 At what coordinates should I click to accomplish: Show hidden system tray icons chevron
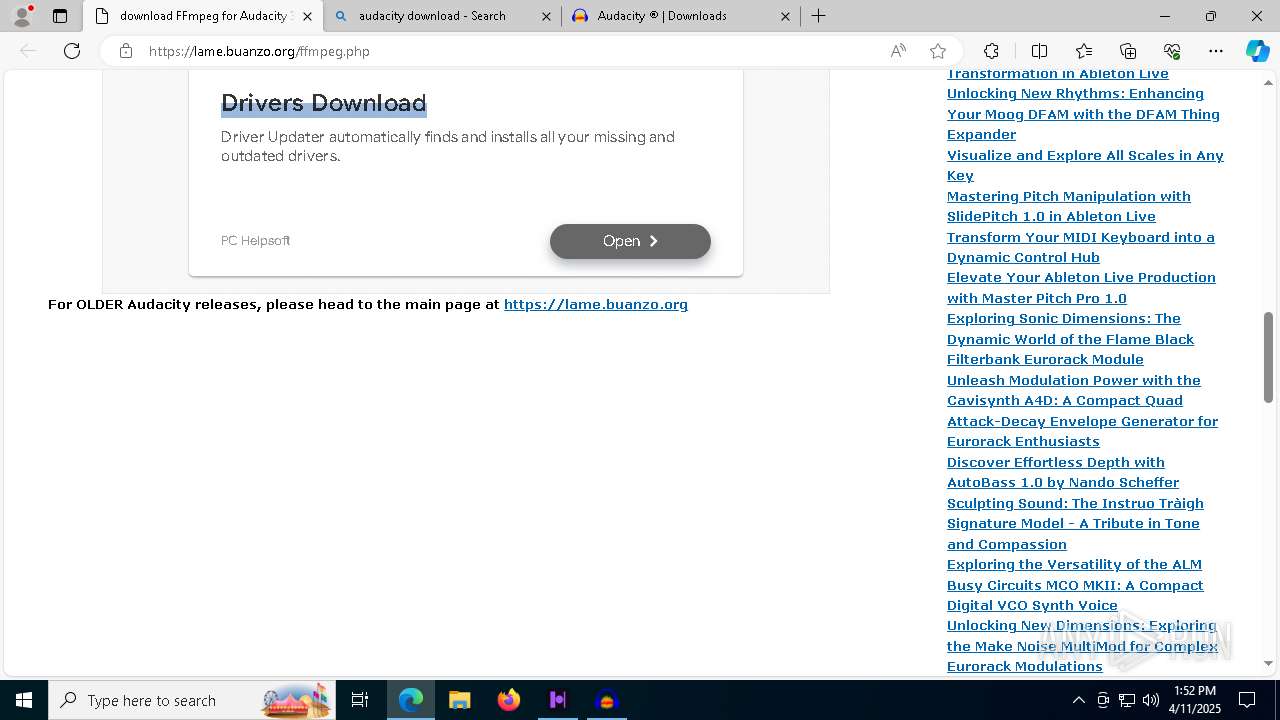click(x=1078, y=700)
